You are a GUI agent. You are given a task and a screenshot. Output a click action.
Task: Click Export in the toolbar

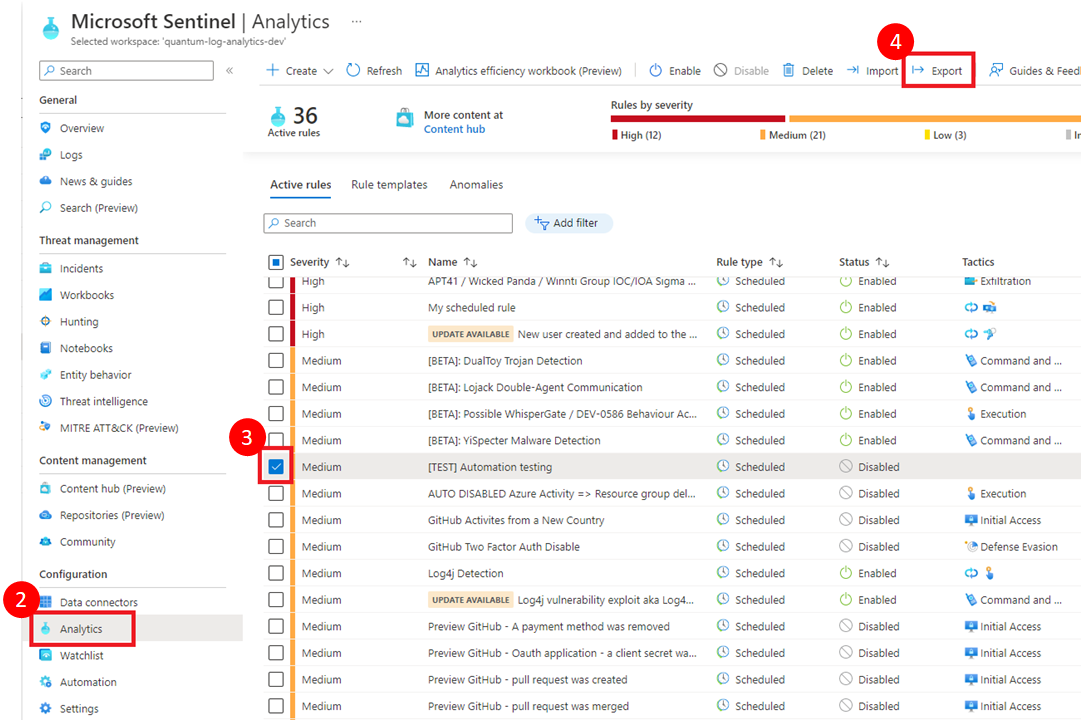(x=937, y=71)
